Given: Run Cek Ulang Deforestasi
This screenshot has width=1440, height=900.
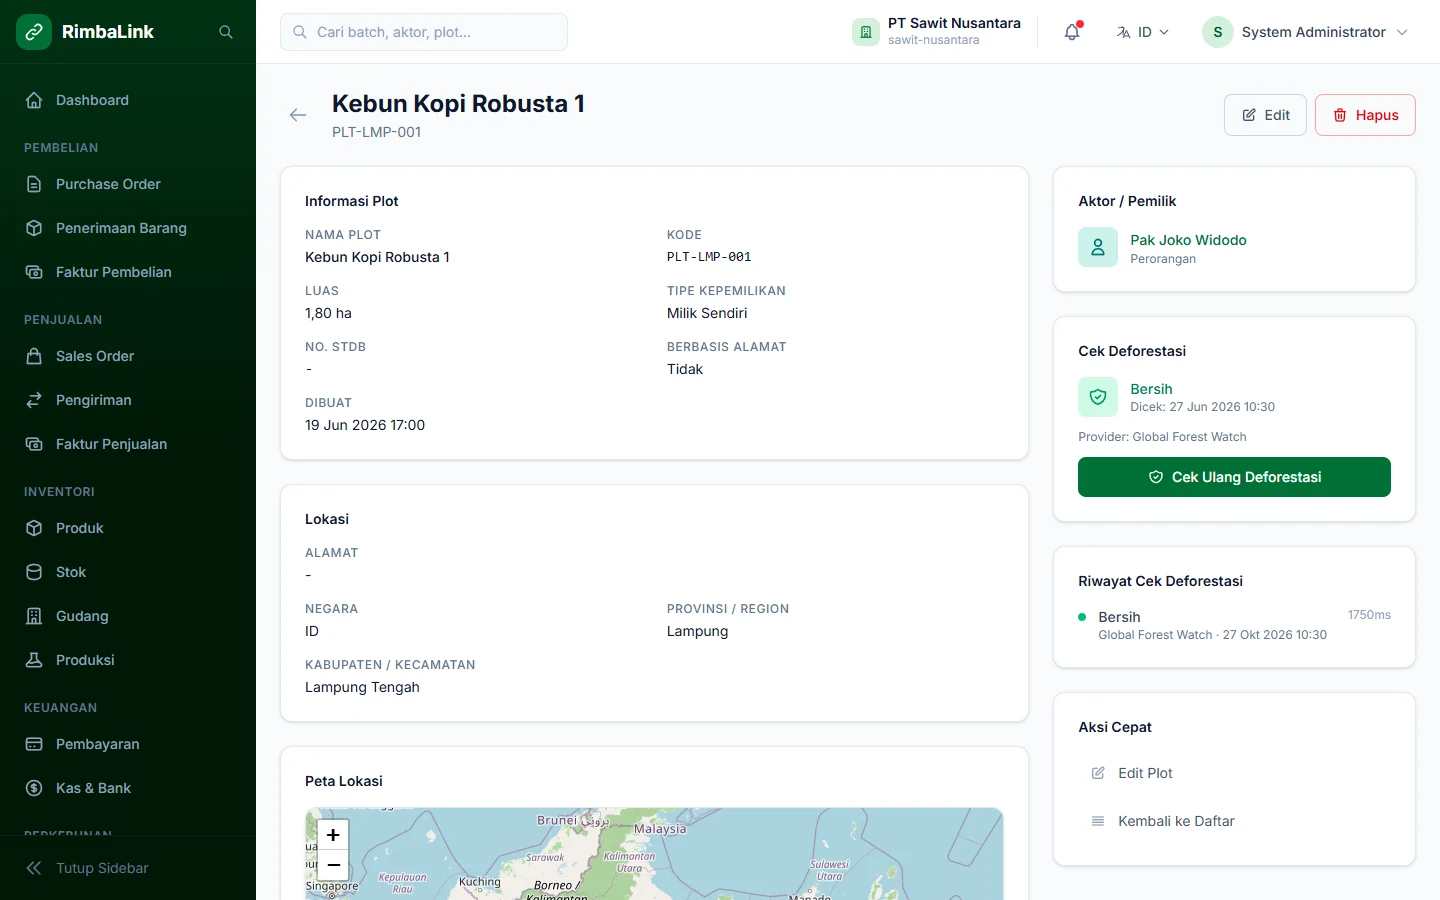Looking at the screenshot, I should pos(1234,477).
